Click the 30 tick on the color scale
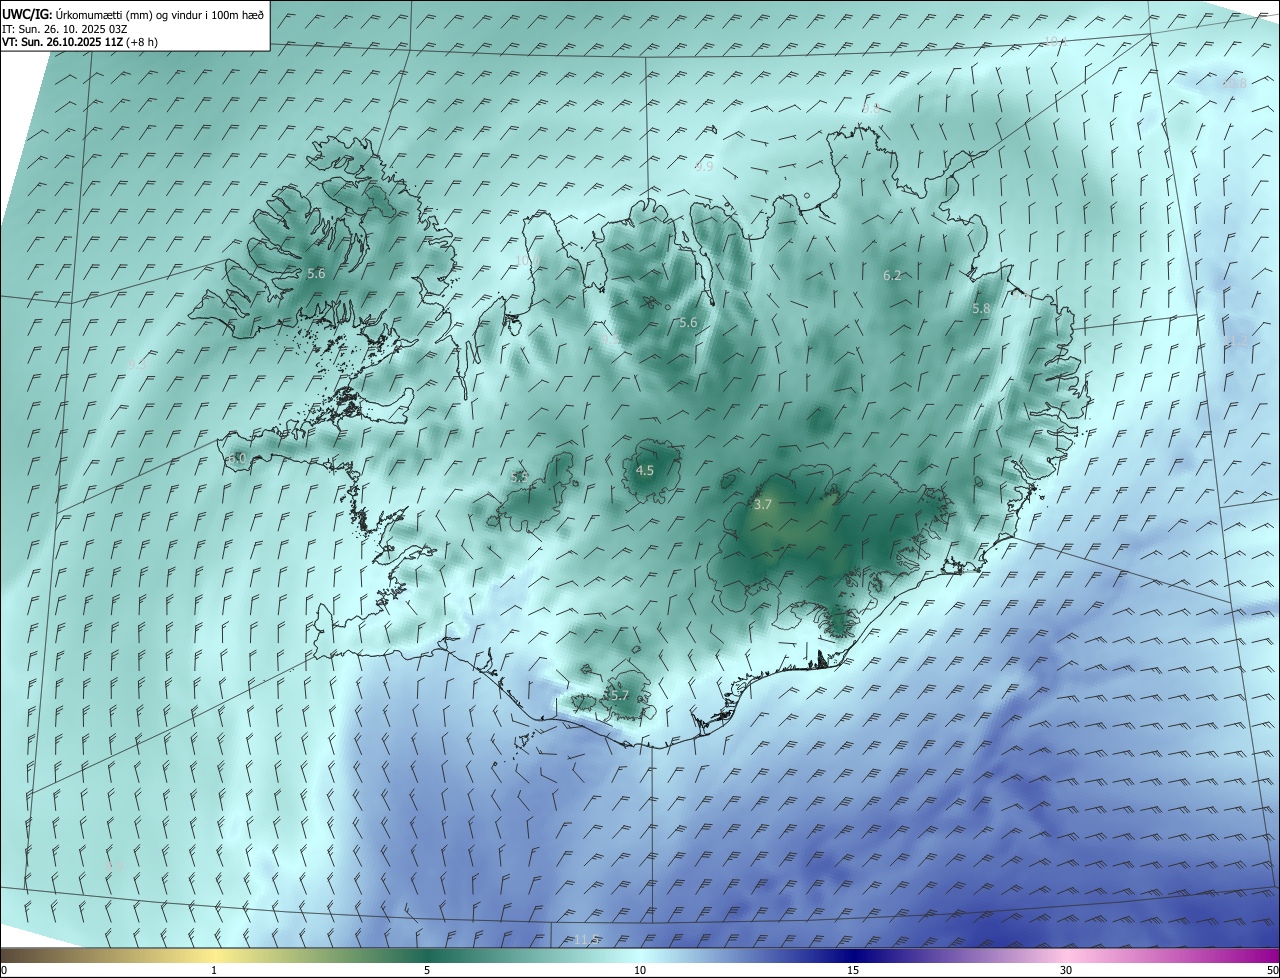1280x978 pixels. tap(1066, 970)
